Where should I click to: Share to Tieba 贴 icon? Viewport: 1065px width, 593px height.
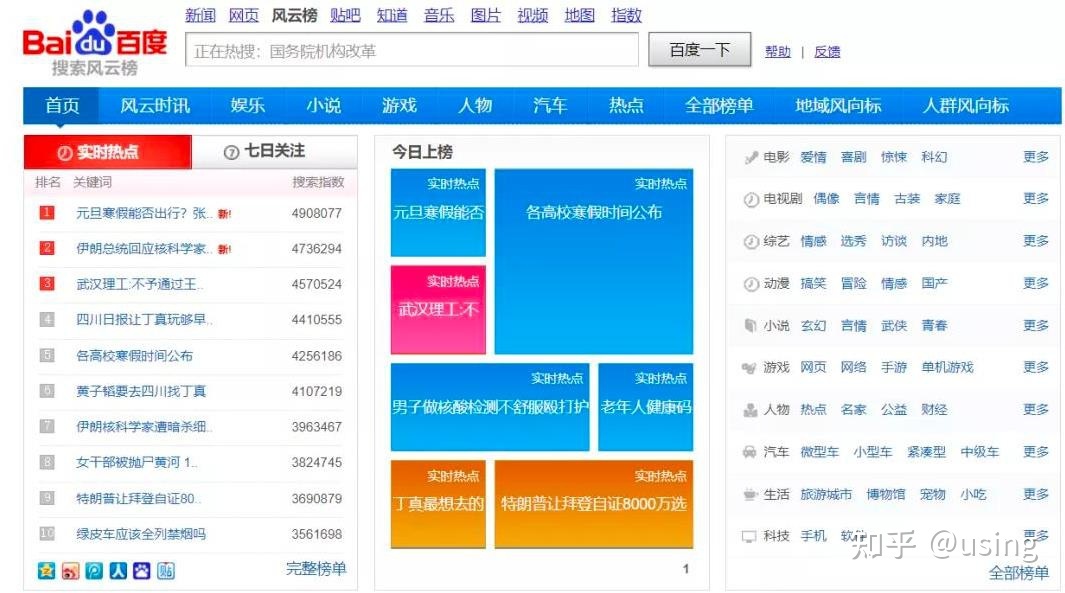click(166, 571)
